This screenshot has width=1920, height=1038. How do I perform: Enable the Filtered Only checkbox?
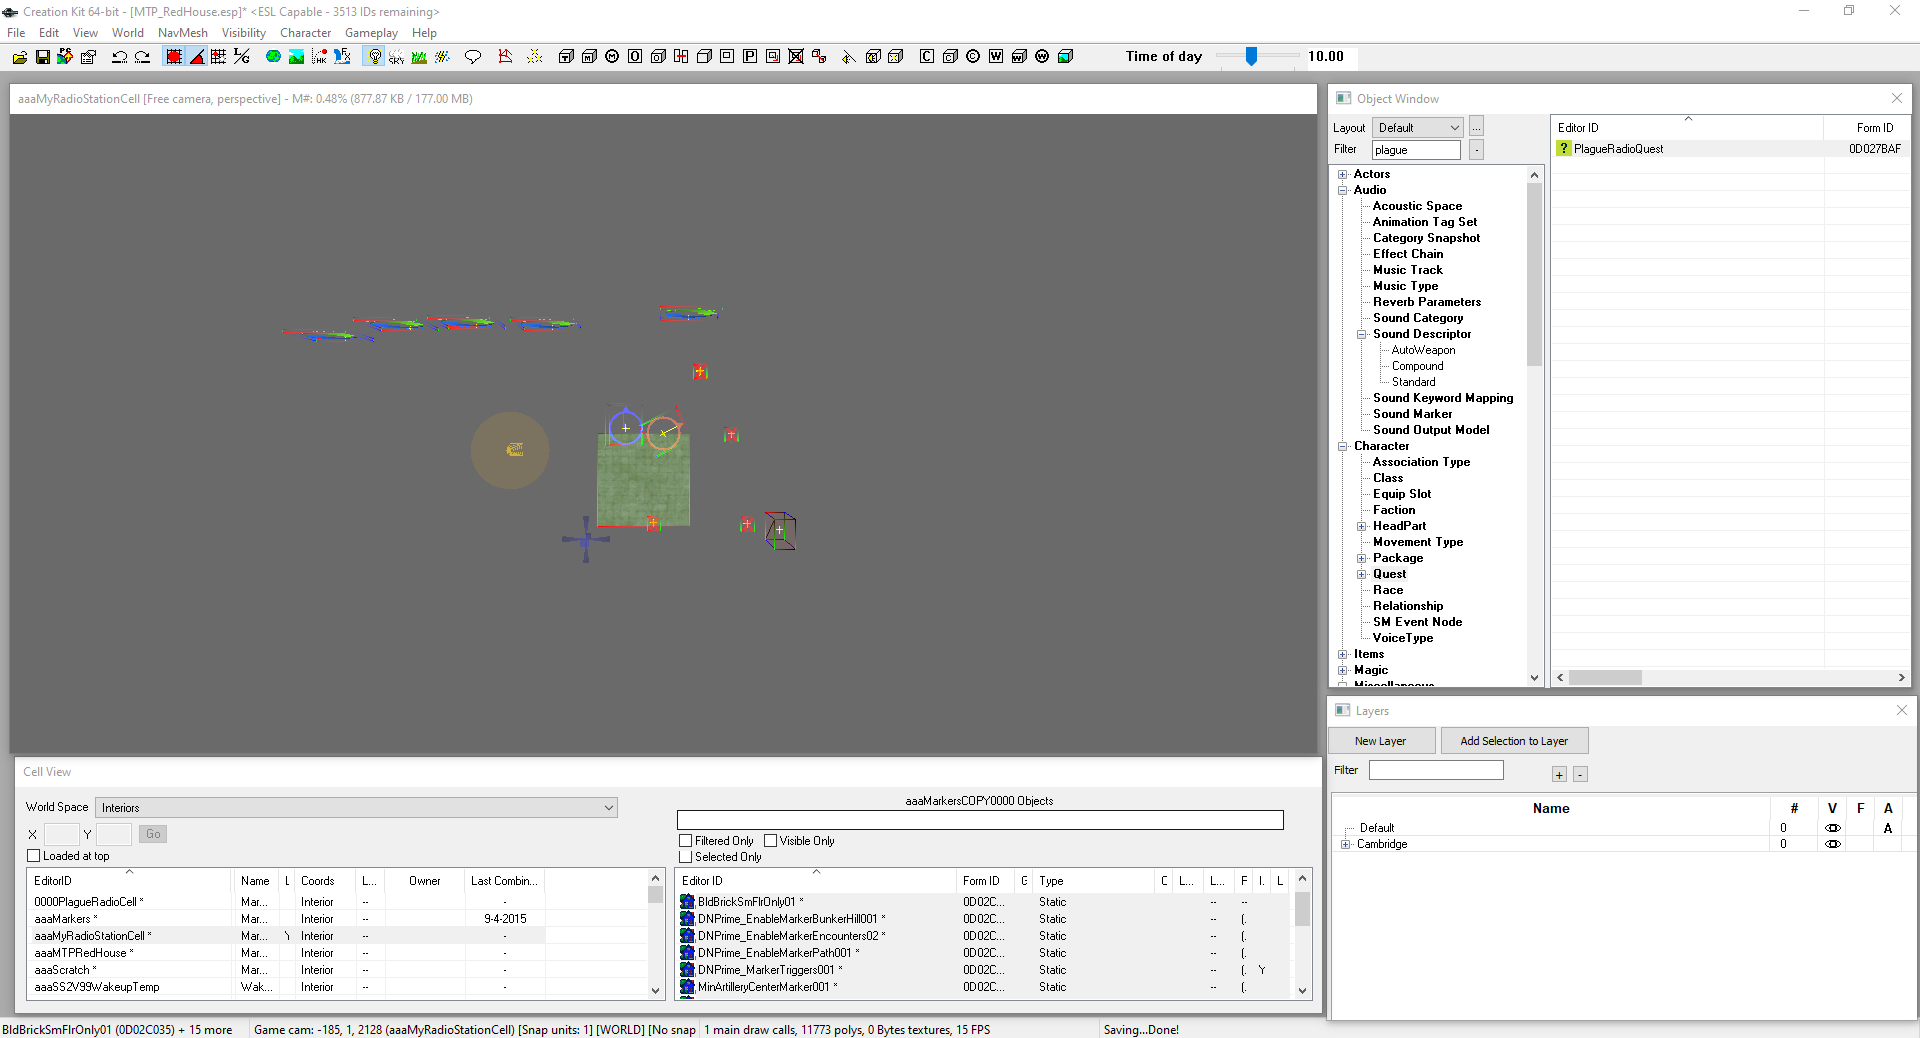click(686, 841)
